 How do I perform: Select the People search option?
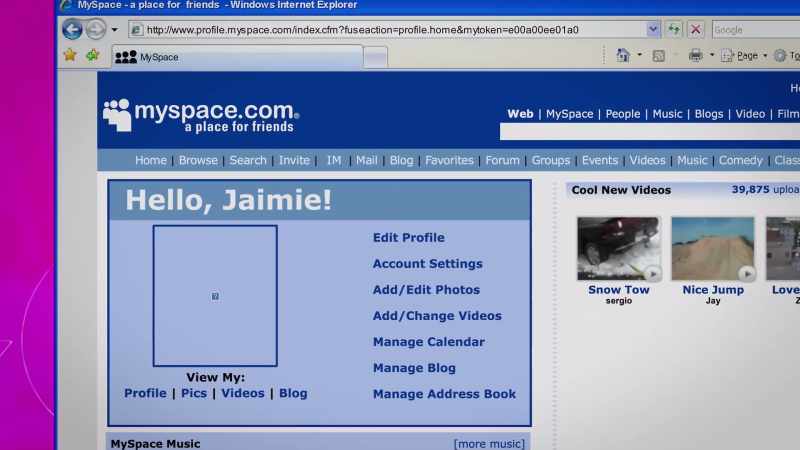pos(622,114)
